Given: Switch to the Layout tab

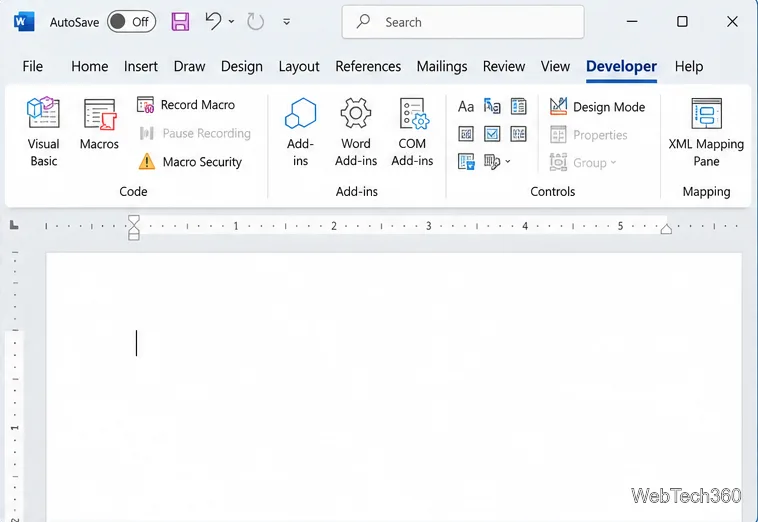Looking at the screenshot, I should click(x=299, y=66).
